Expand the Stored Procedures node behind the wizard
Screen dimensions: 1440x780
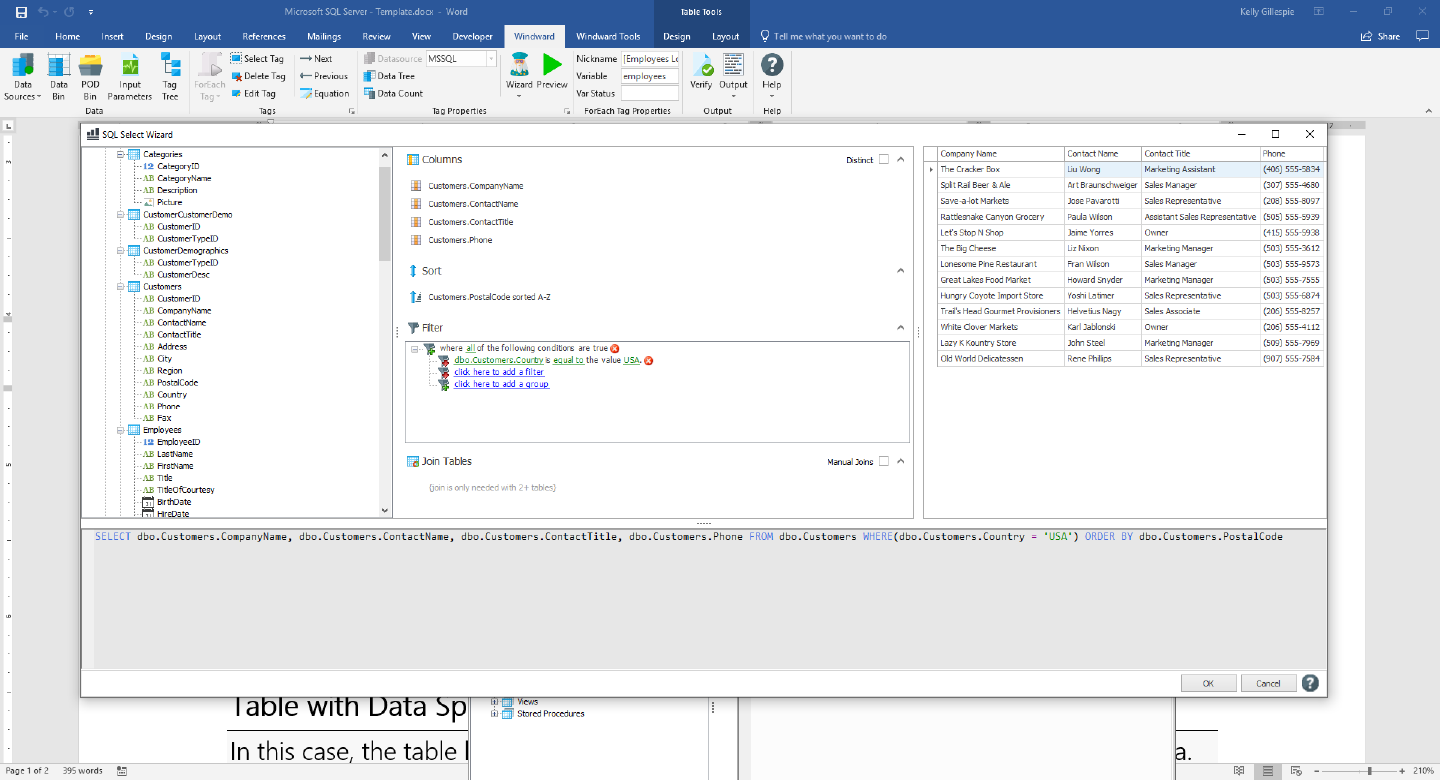pyautogui.click(x=494, y=713)
